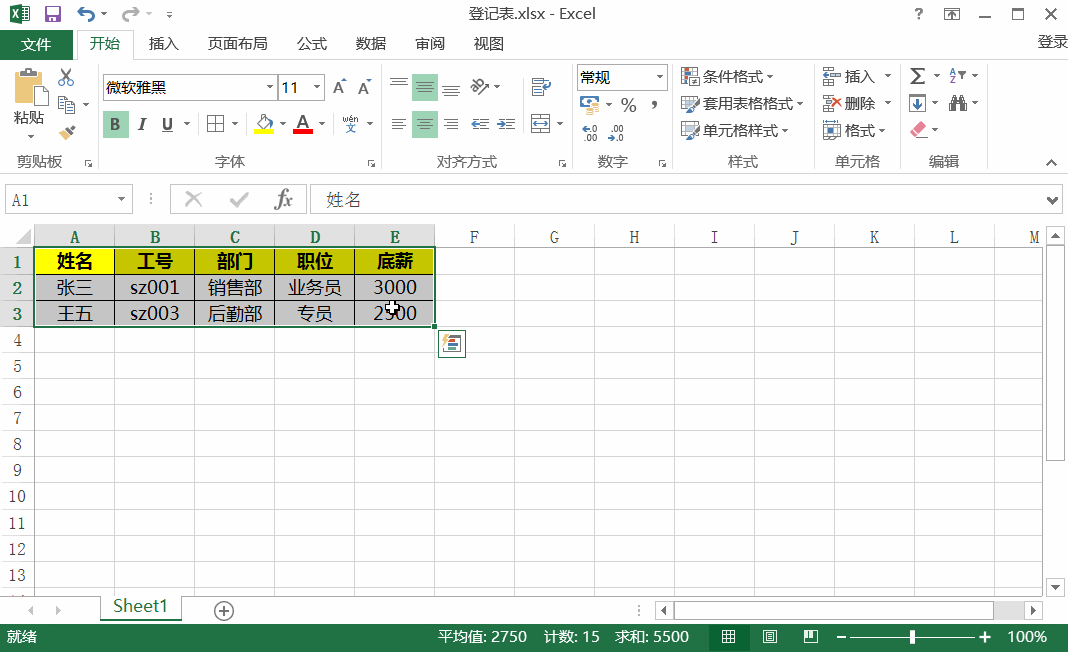This screenshot has width=1068, height=652.
Task: Toggle Italic formatting
Action: [142, 124]
